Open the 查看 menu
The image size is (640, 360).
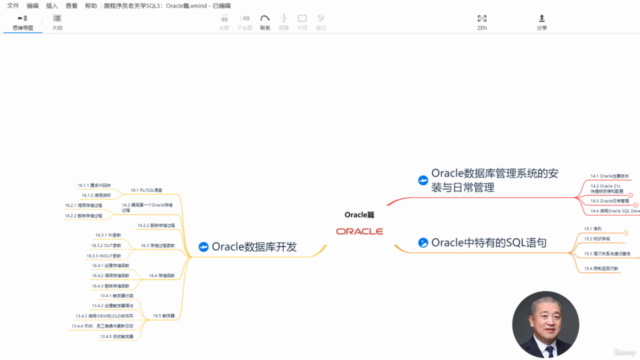tap(71, 6)
